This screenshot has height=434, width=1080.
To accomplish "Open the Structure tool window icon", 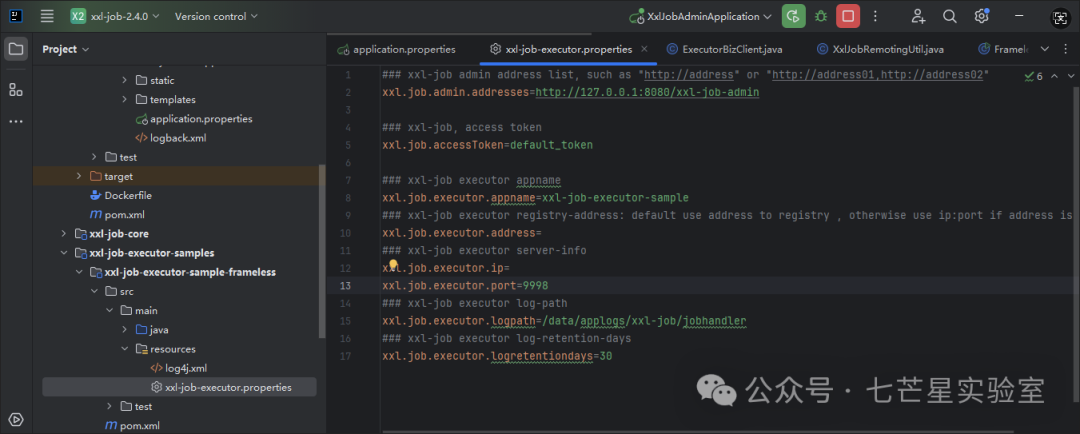I will click(x=16, y=90).
